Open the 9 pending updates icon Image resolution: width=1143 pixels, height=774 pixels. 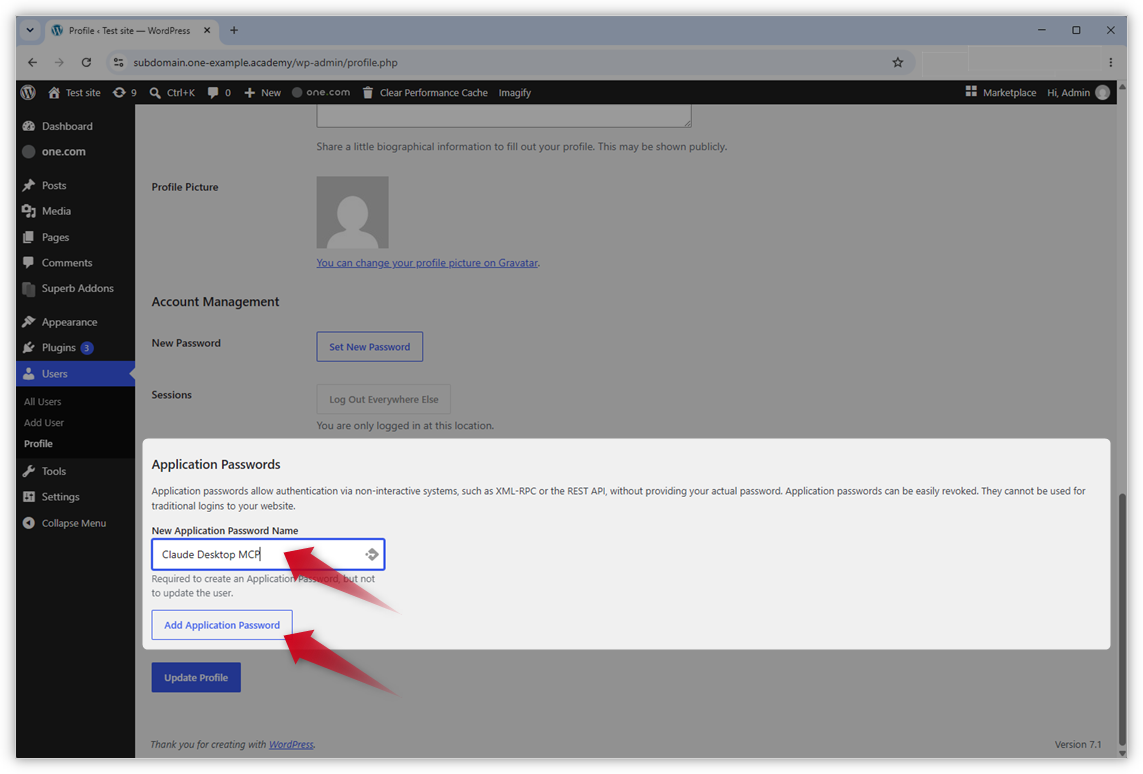point(125,93)
